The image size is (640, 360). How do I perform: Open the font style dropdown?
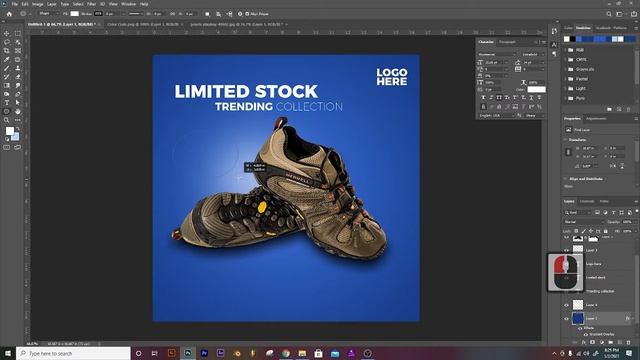point(533,54)
